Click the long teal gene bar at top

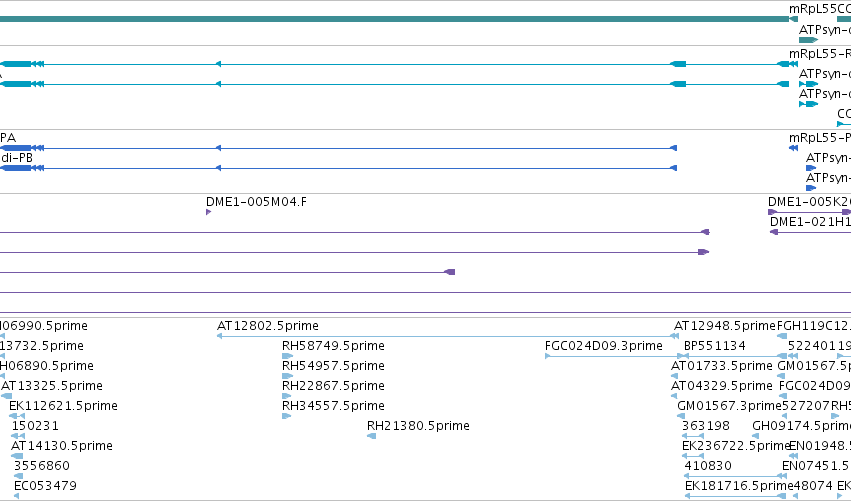click(395, 19)
